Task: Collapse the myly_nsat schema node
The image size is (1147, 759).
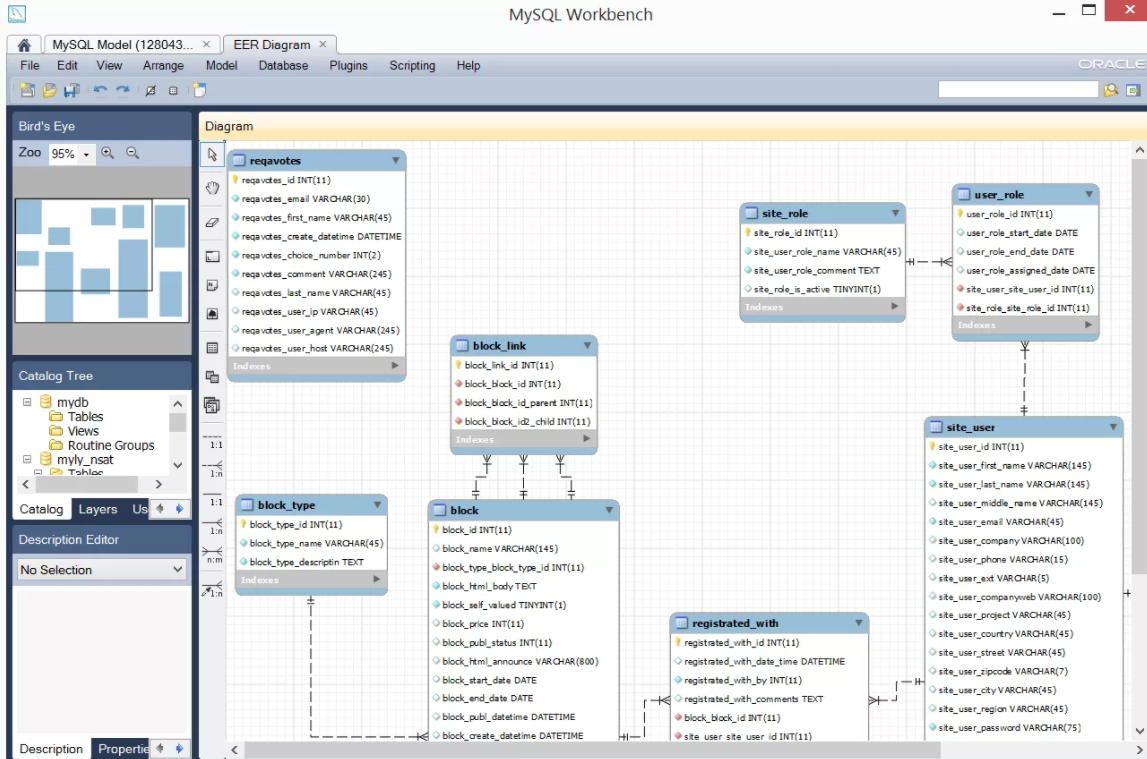Action: click(x=27, y=459)
